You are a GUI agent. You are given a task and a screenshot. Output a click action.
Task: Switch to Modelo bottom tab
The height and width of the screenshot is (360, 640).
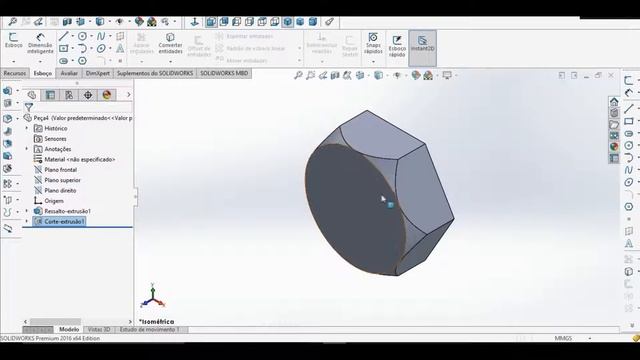(69, 329)
